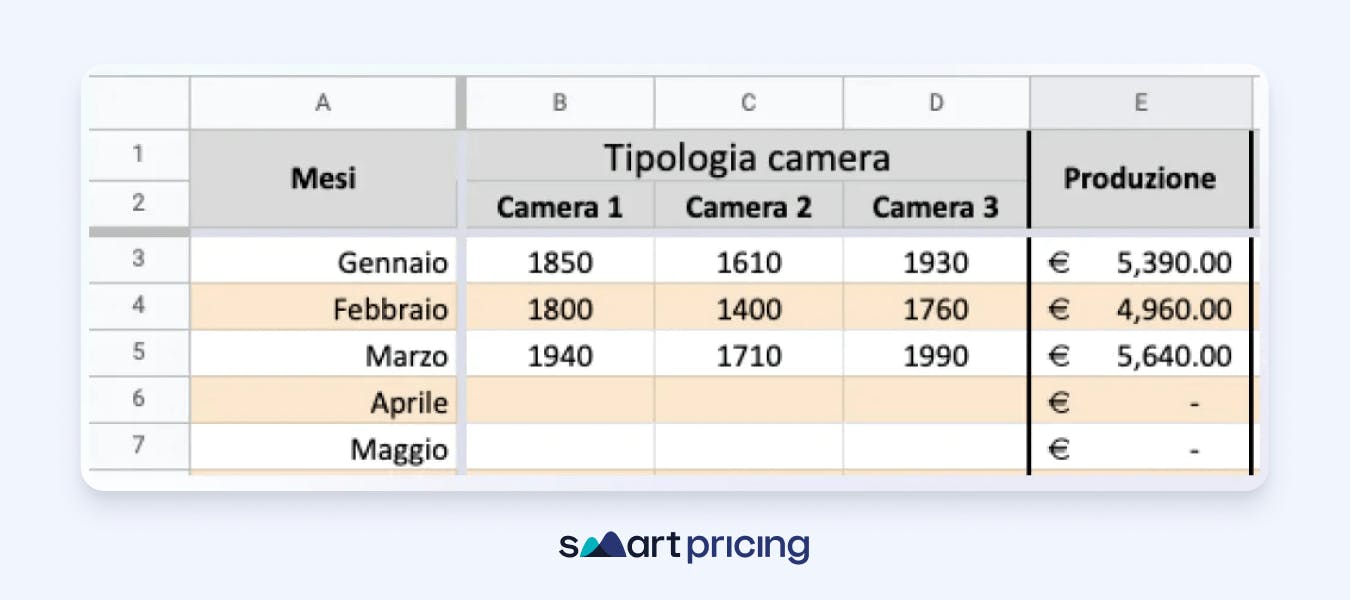
Task: Select row 6 header
Action: tap(138, 399)
